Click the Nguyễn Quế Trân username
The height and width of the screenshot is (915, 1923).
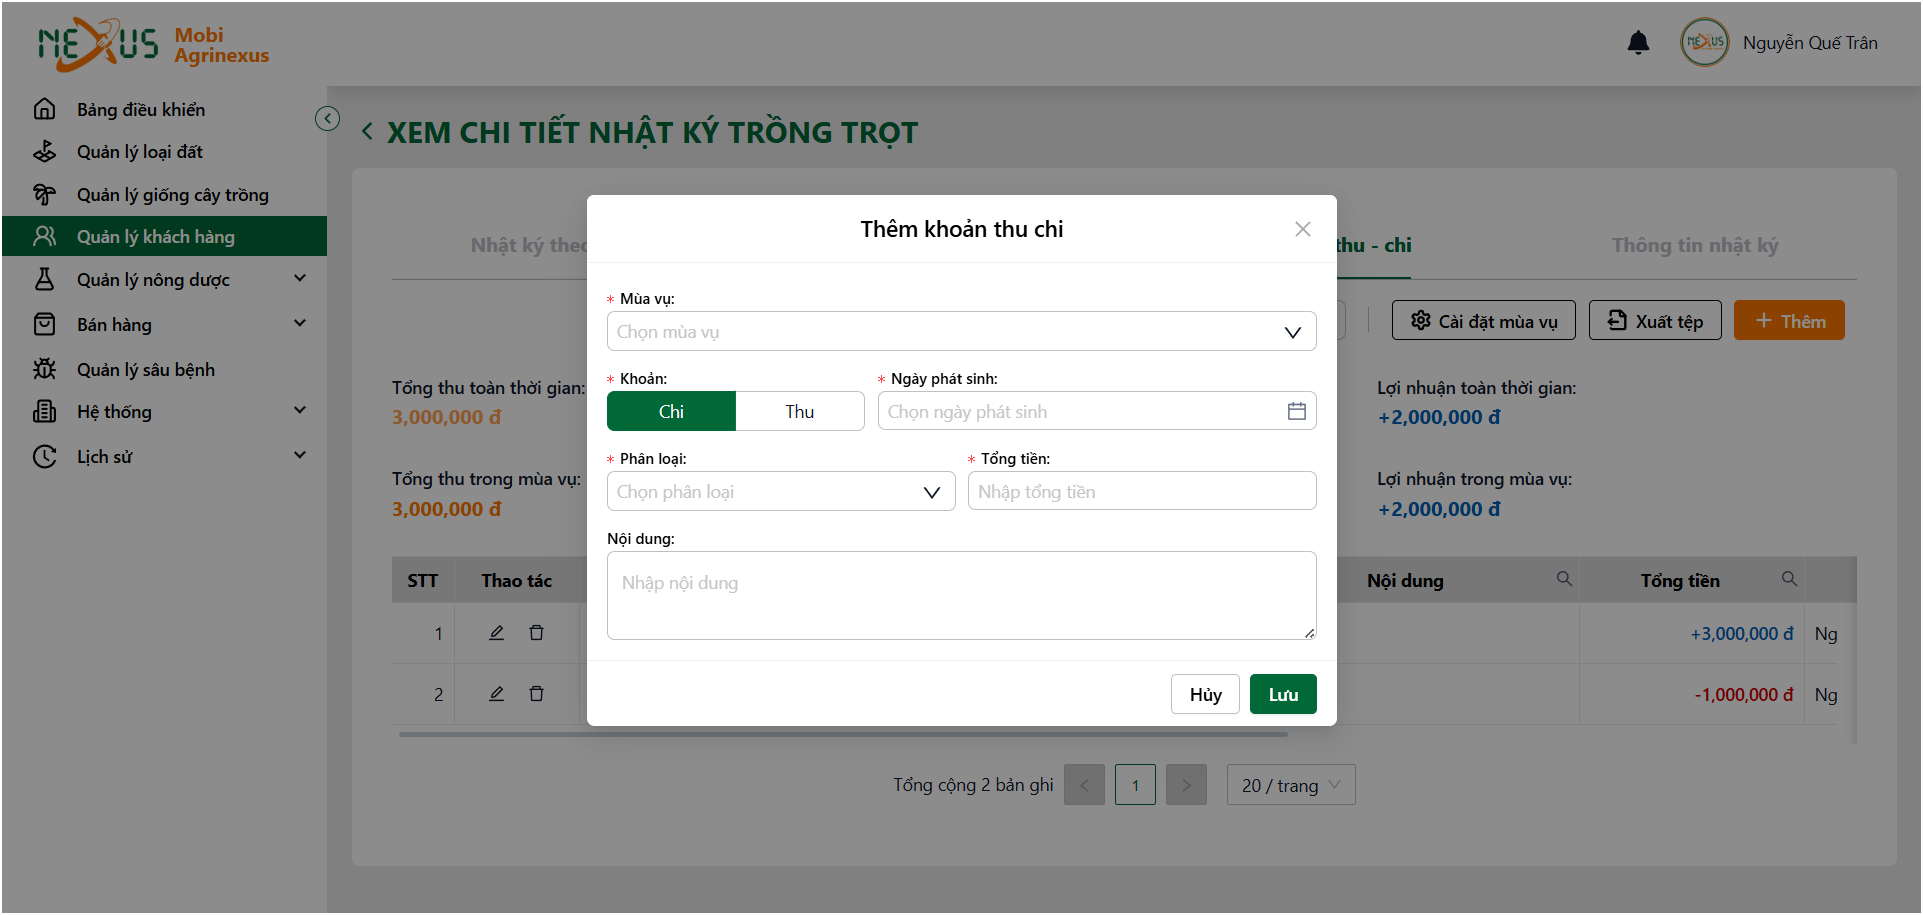click(x=1810, y=43)
